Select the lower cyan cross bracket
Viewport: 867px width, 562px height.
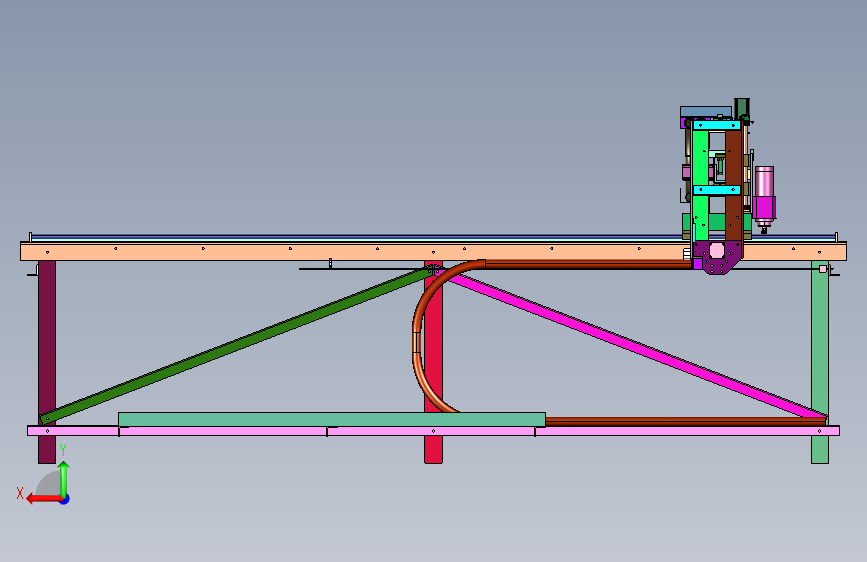coord(717,190)
